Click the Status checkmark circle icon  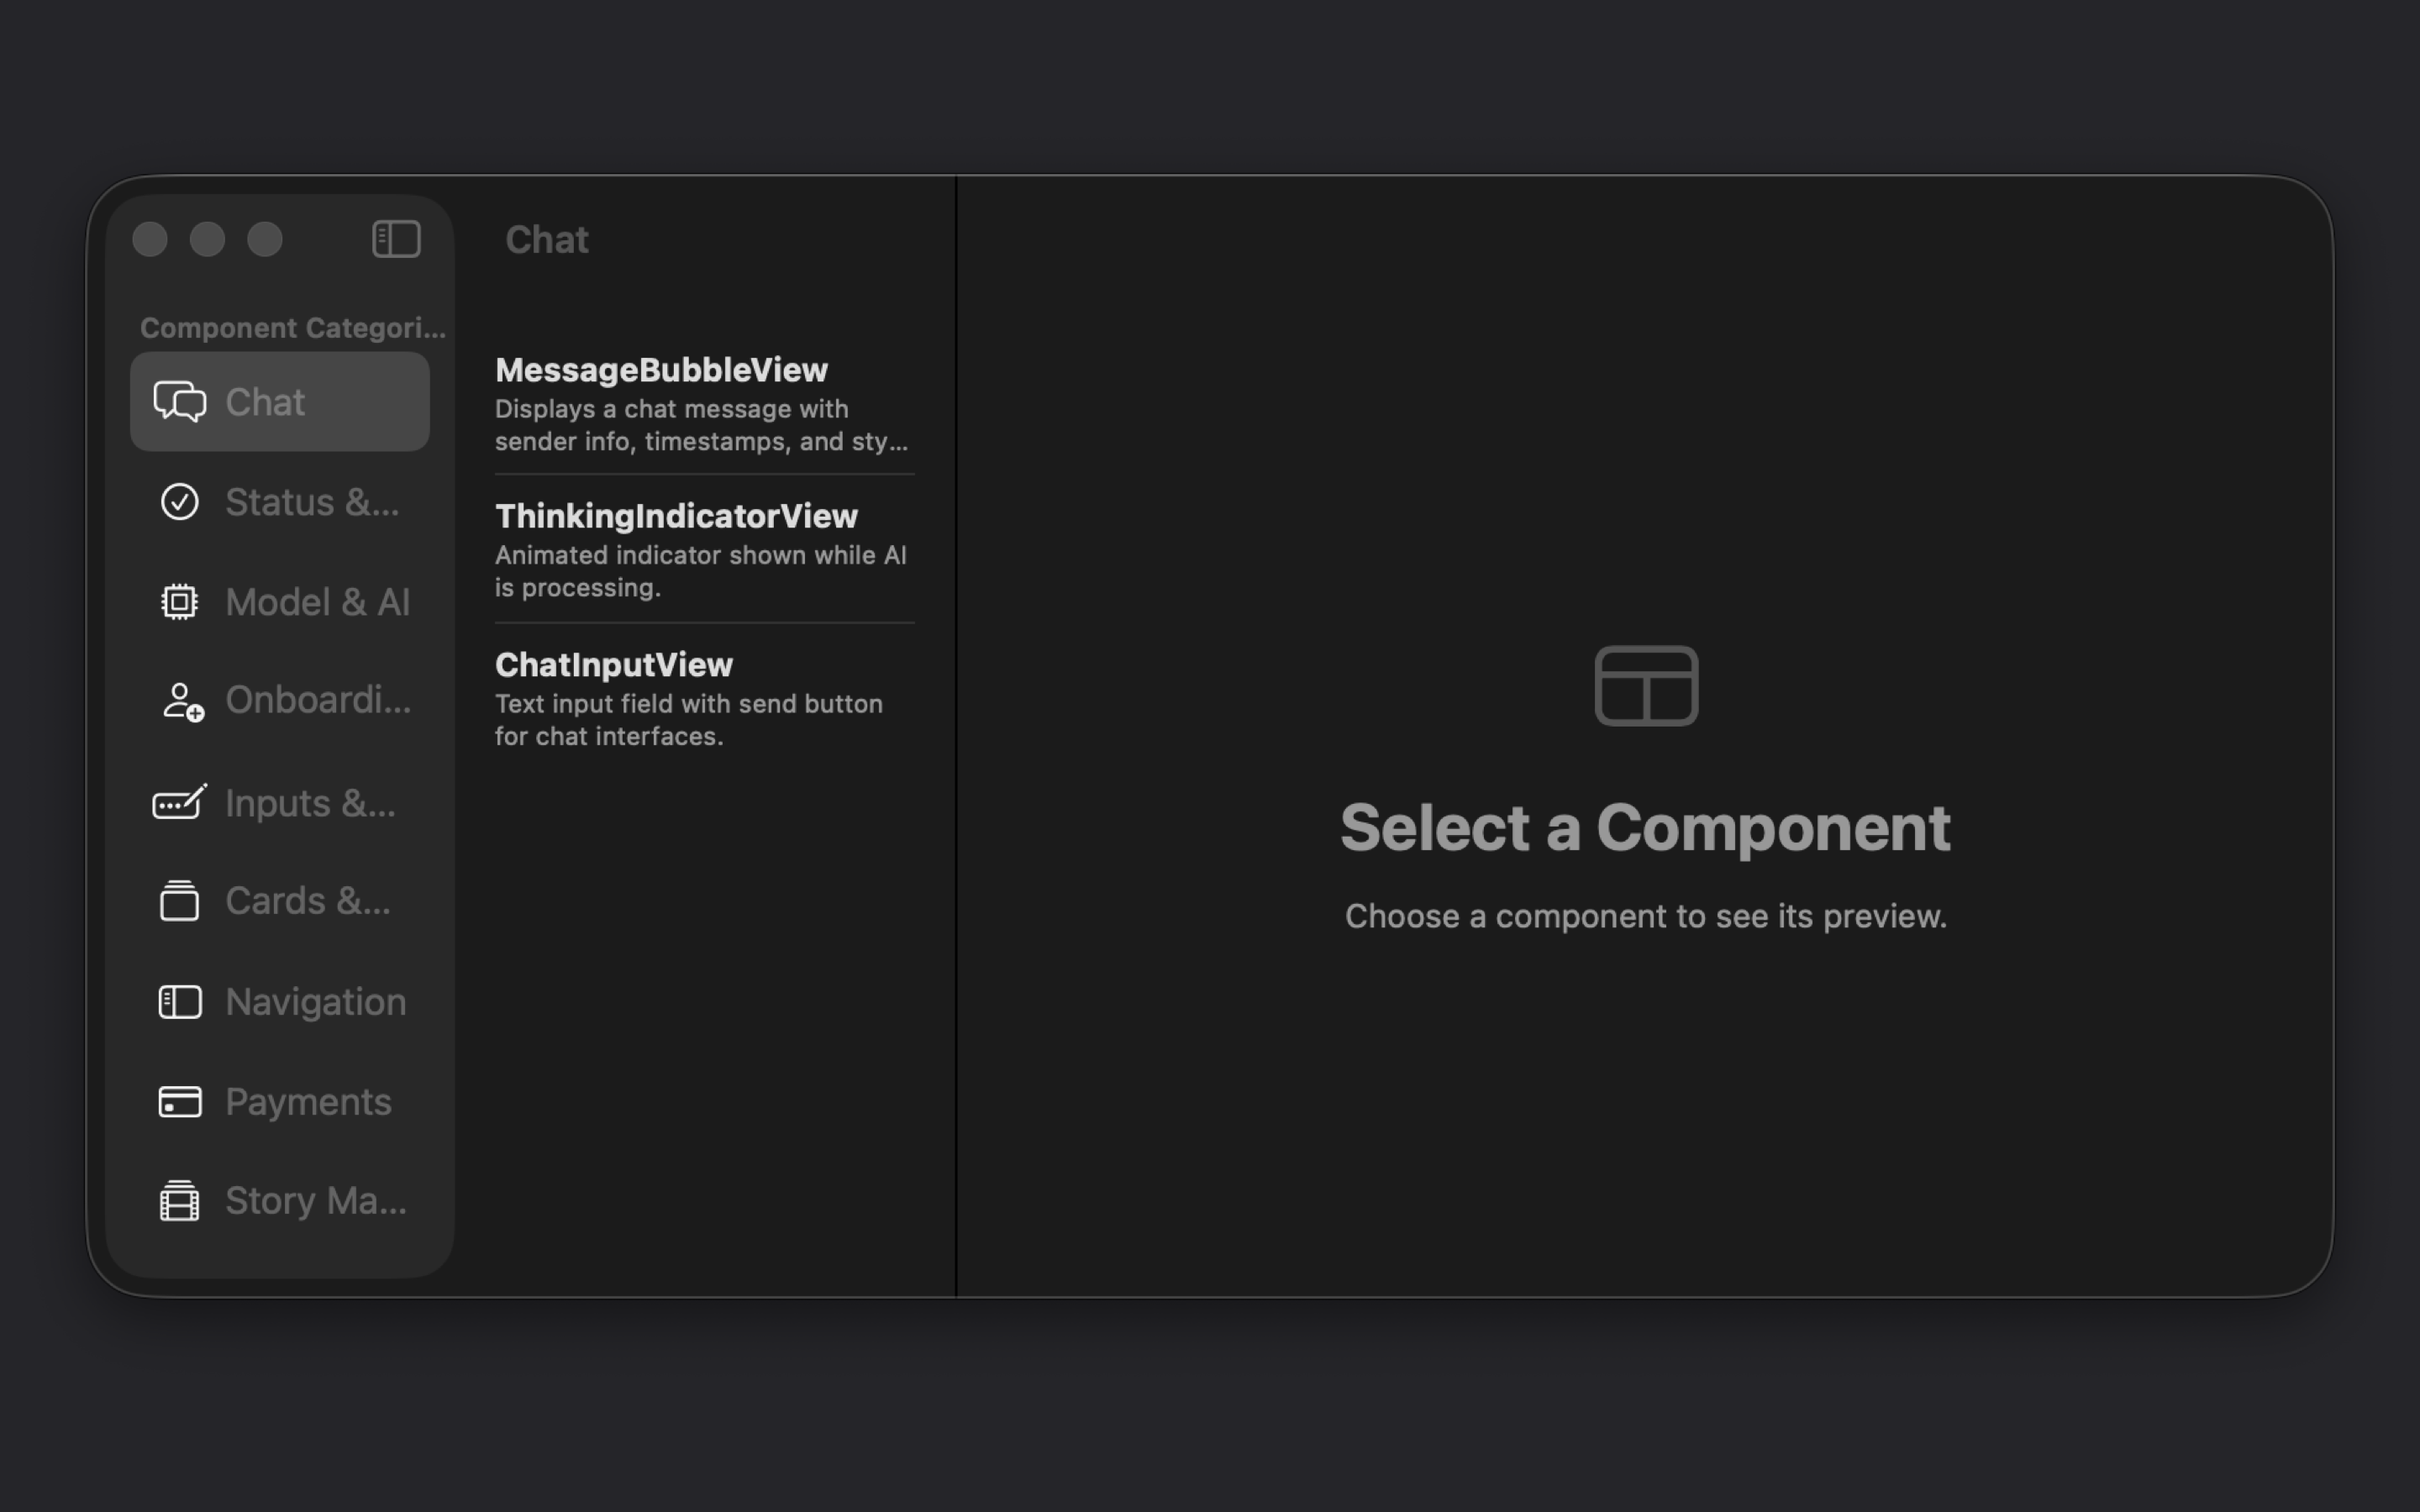(x=180, y=502)
